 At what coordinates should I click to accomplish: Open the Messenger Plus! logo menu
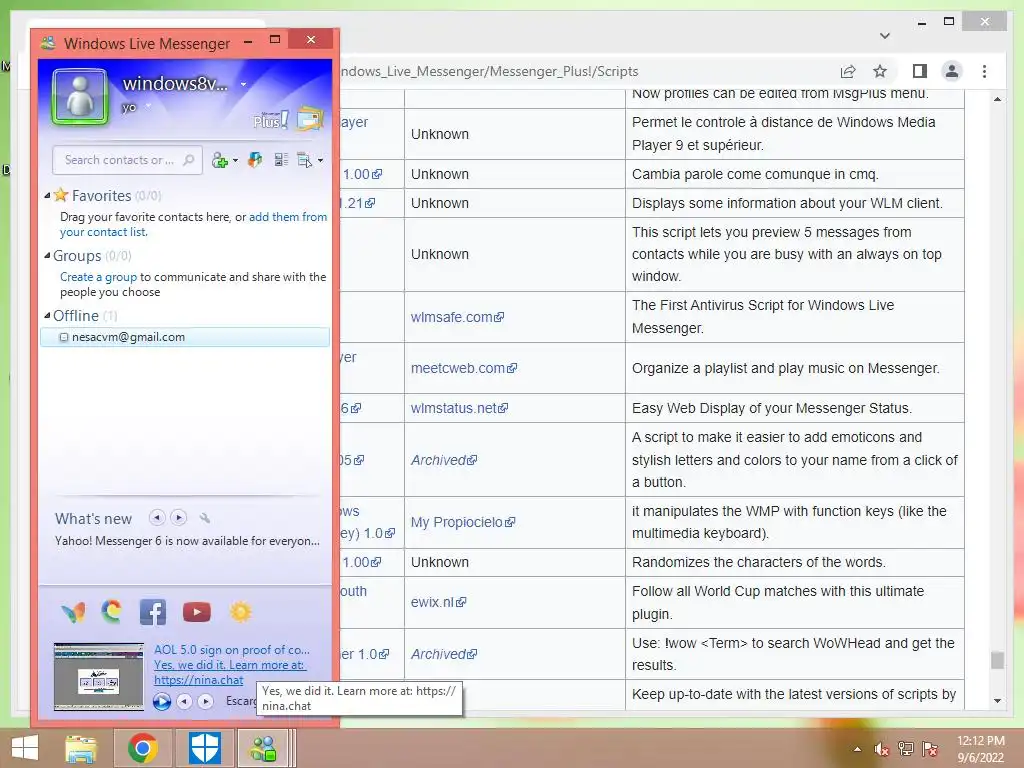(270, 120)
